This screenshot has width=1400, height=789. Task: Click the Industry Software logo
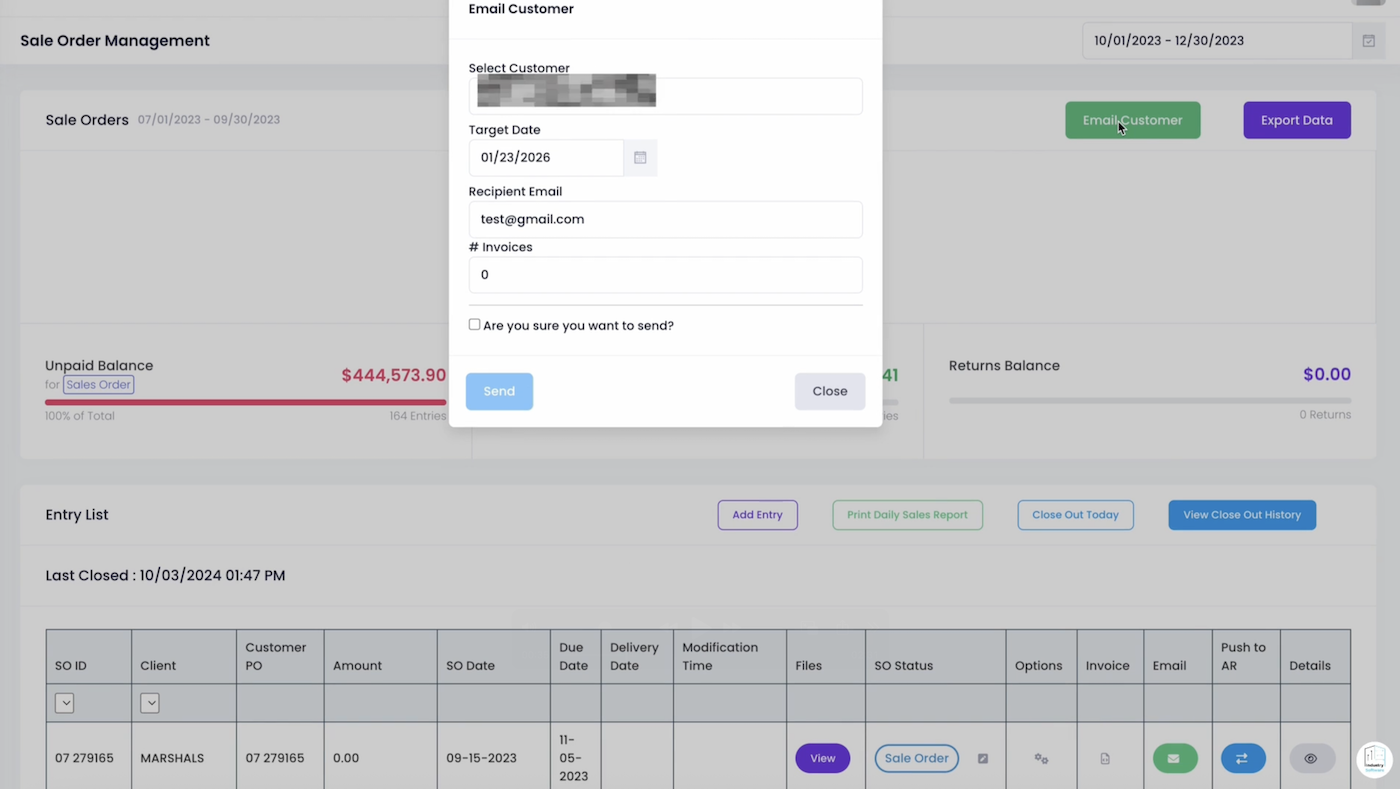click(x=1374, y=758)
